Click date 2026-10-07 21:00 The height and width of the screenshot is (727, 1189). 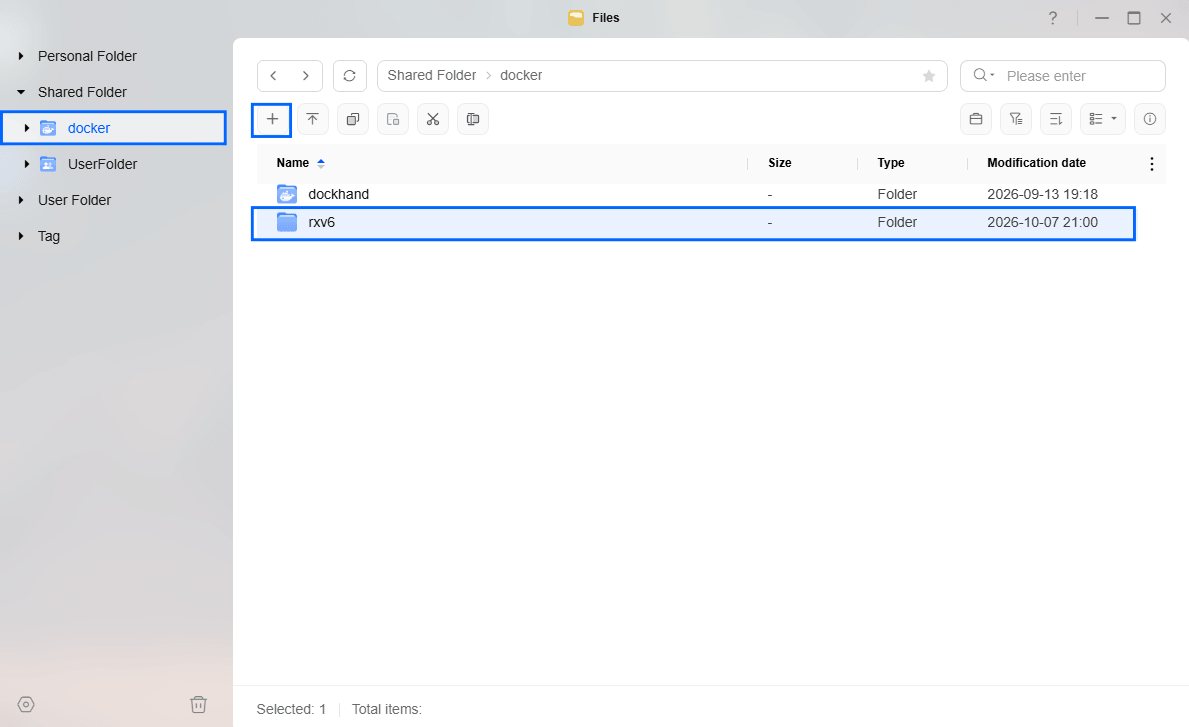(x=1043, y=222)
